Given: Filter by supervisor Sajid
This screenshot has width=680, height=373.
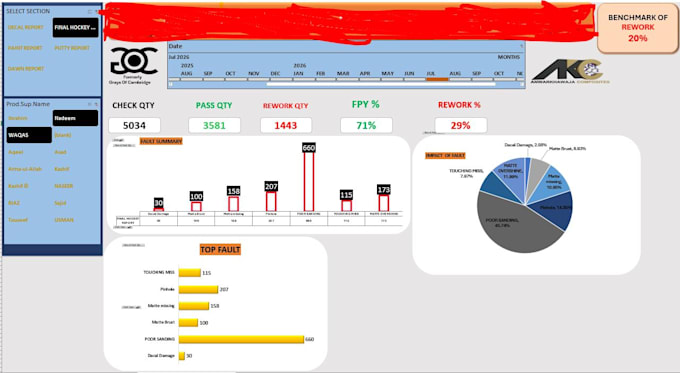Looking at the screenshot, I should [x=61, y=203].
